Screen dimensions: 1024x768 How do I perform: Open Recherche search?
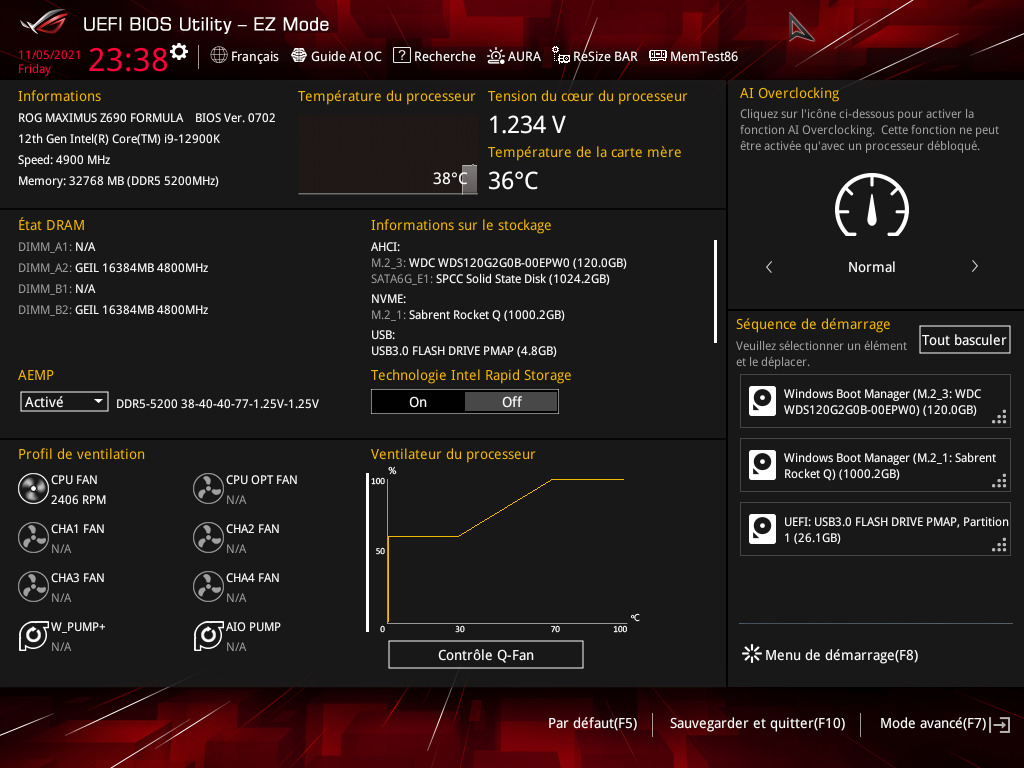434,56
